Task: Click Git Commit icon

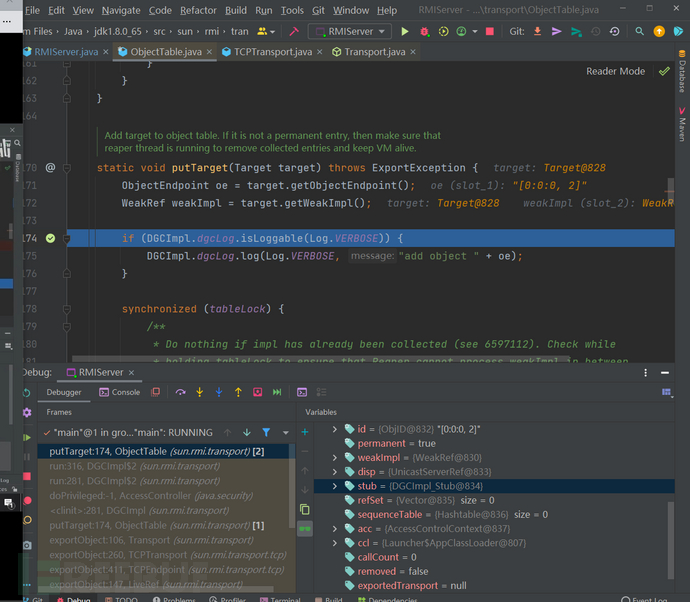Action: click(x=556, y=31)
